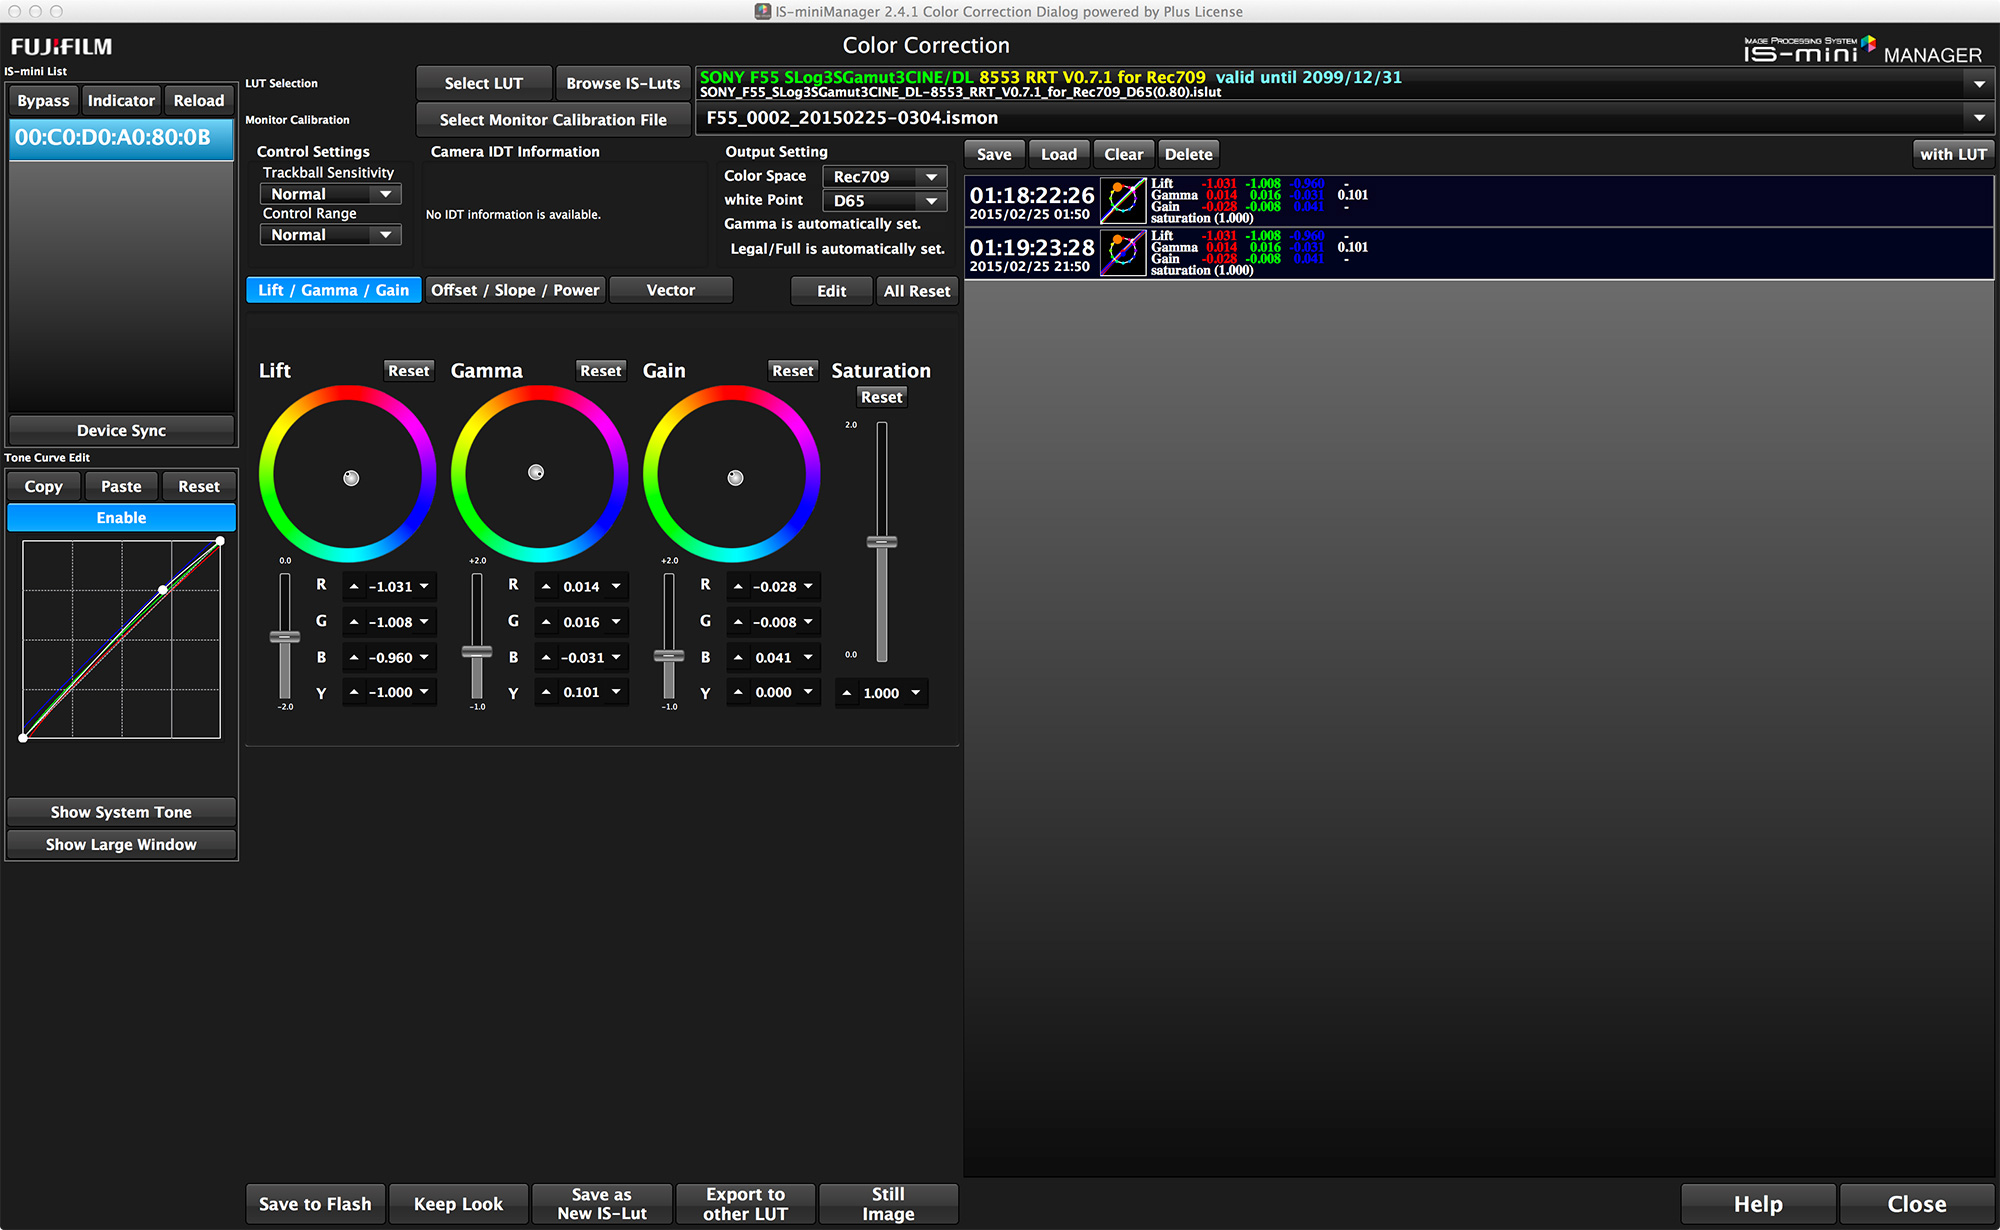Click the Lift G down arrow

click(424, 622)
